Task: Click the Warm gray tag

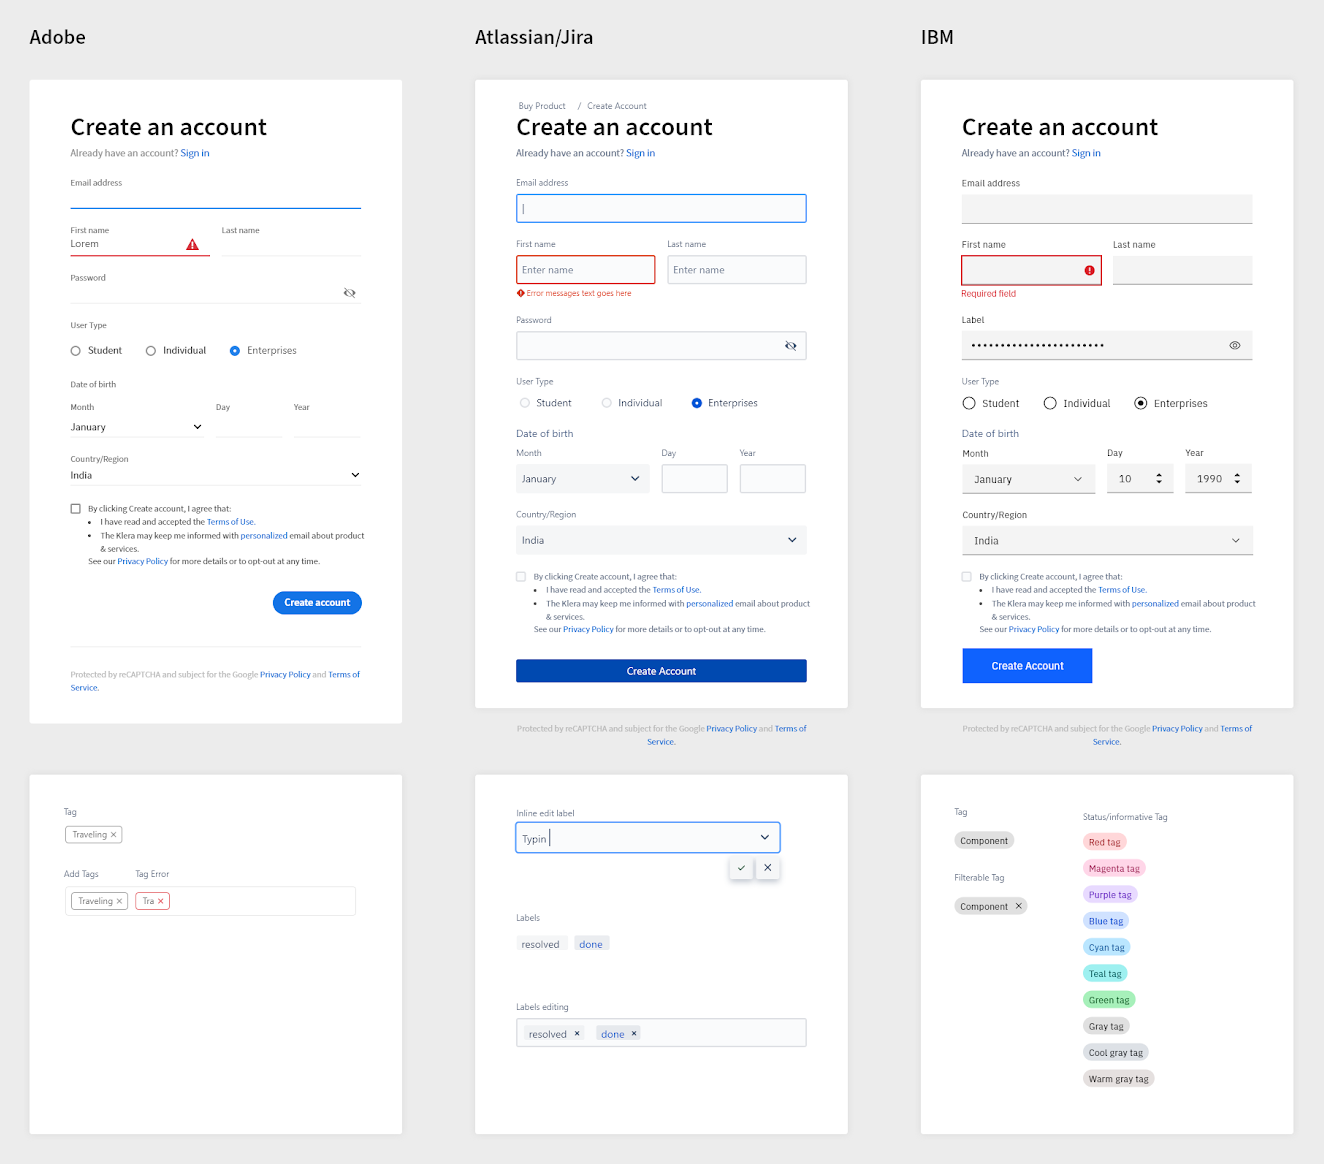Action: point(1119,1079)
